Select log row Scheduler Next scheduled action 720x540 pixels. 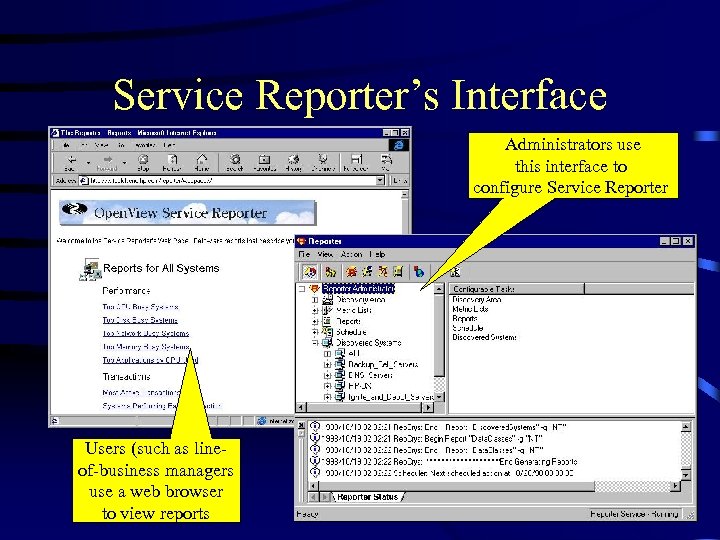pyautogui.click(x=442, y=473)
